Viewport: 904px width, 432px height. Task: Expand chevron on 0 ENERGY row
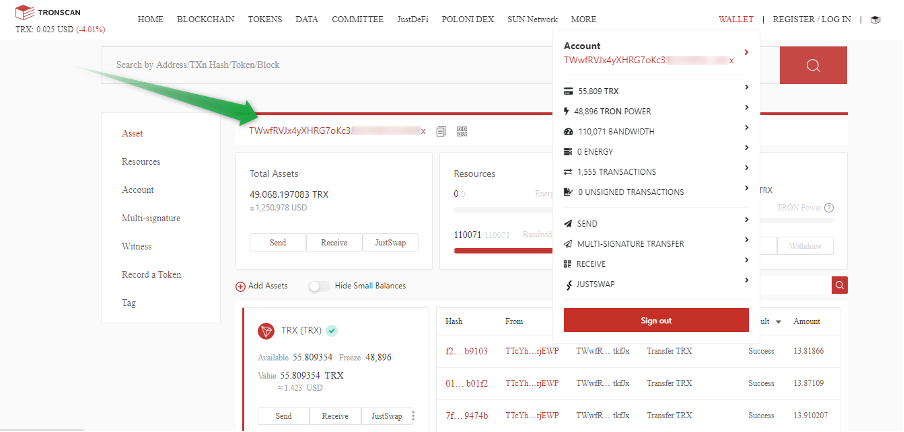746,148
